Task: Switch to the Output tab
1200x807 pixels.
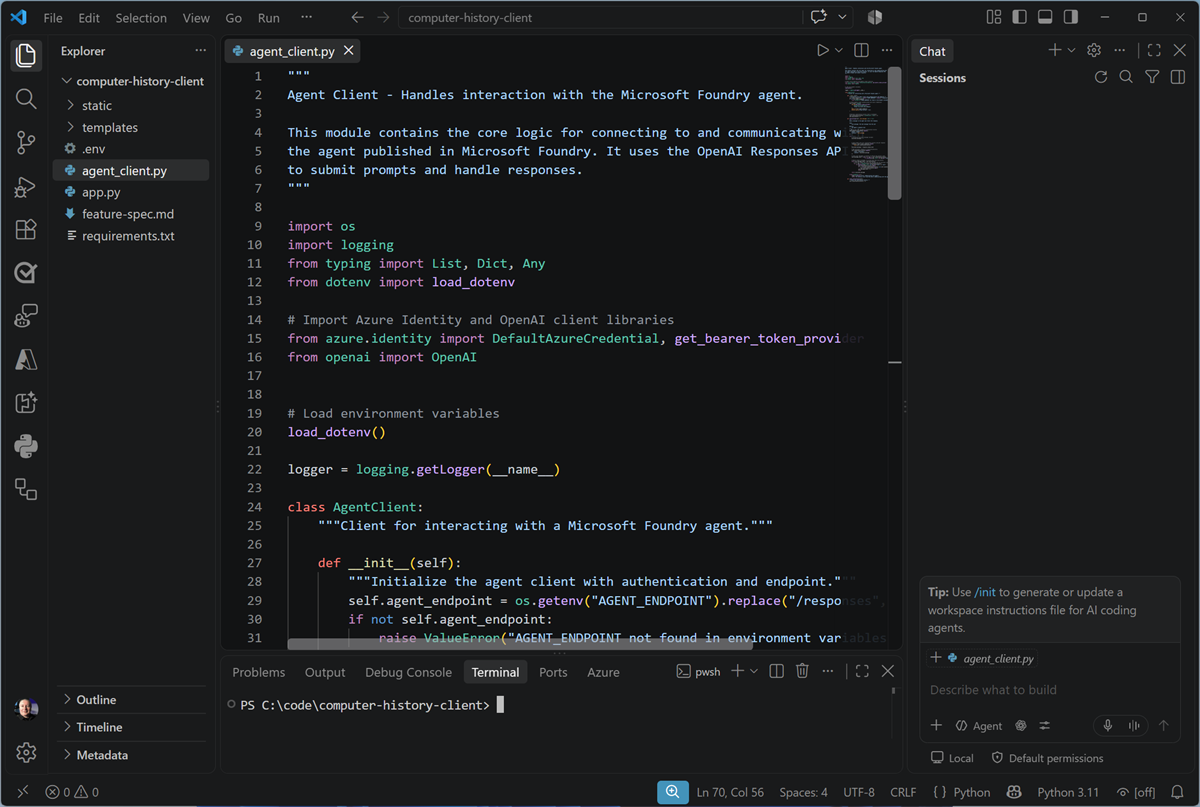Action: coord(325,672)
